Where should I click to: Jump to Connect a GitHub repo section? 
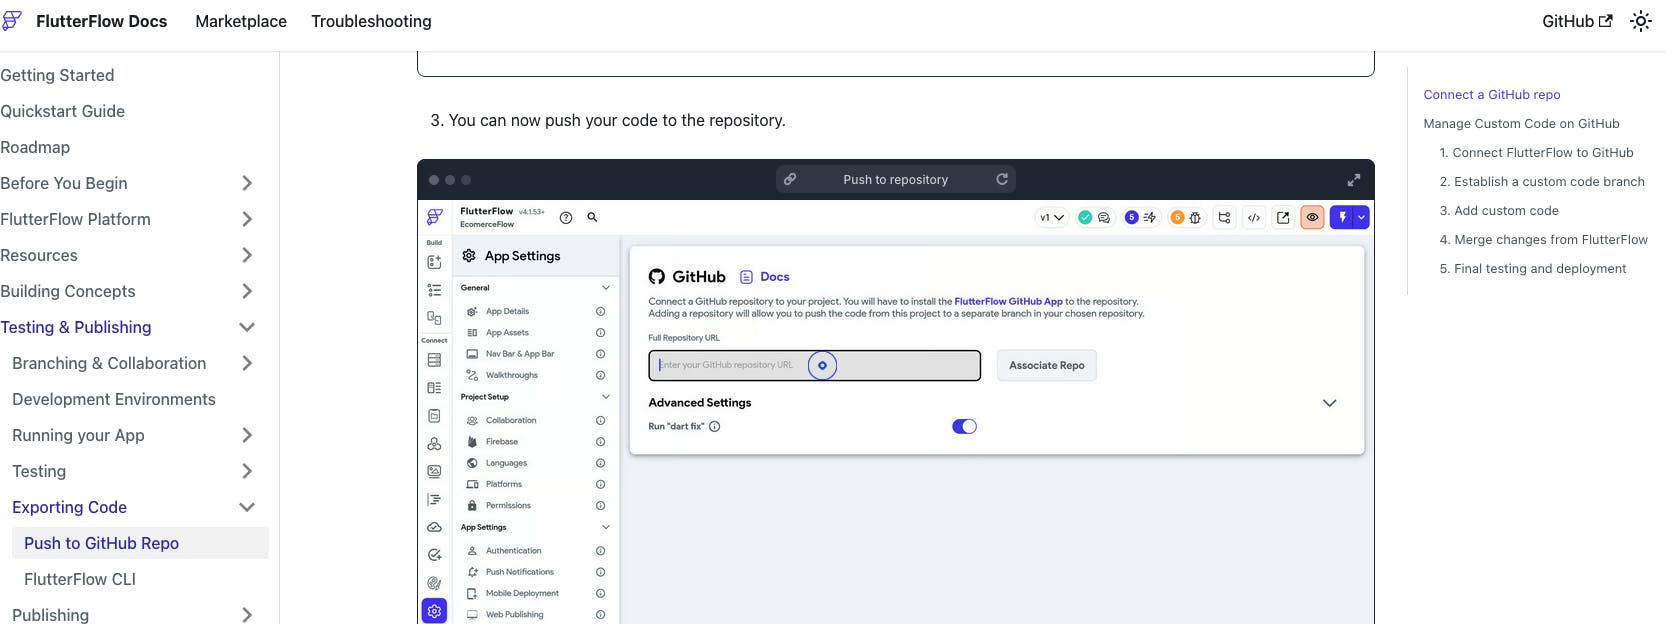pos(1492,95)
